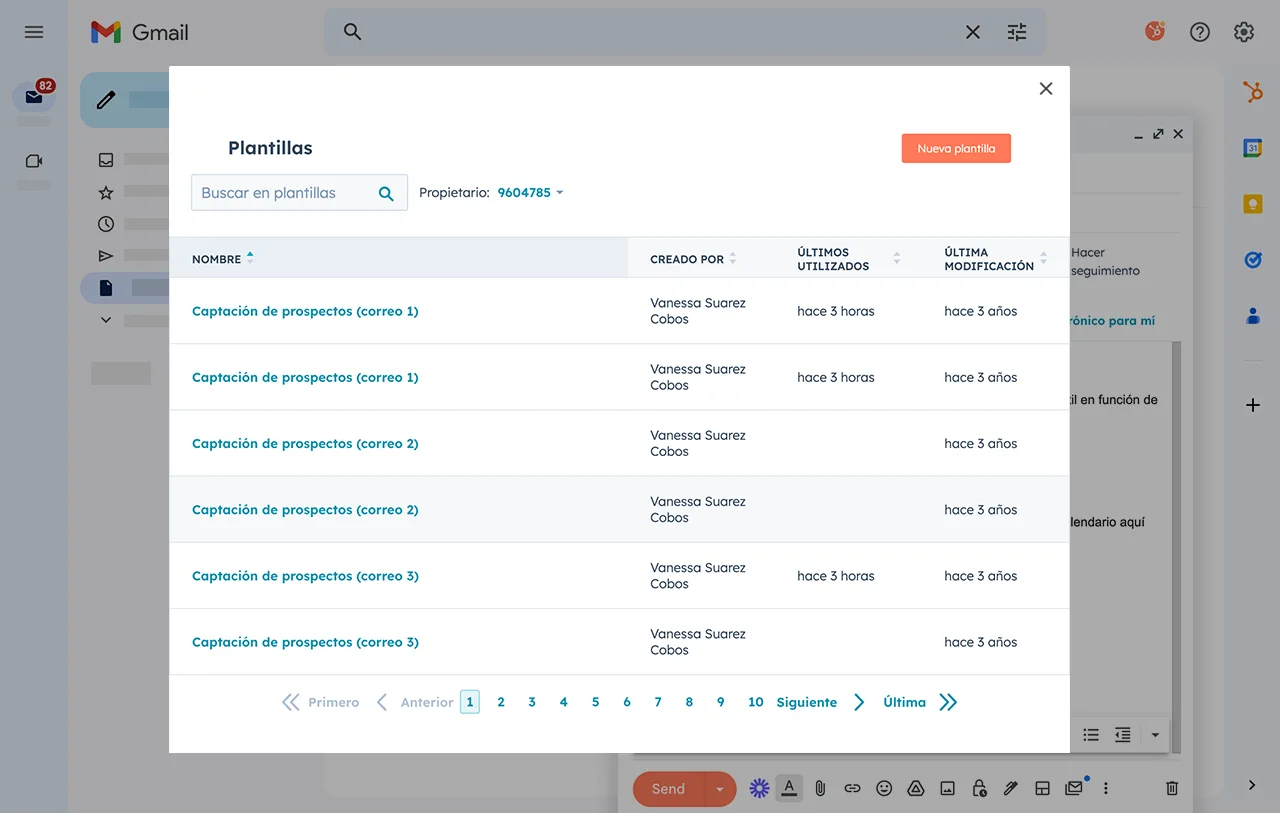
Task: Toggle formatting options (underlined A) in compose
Action: tap(789, 789)
